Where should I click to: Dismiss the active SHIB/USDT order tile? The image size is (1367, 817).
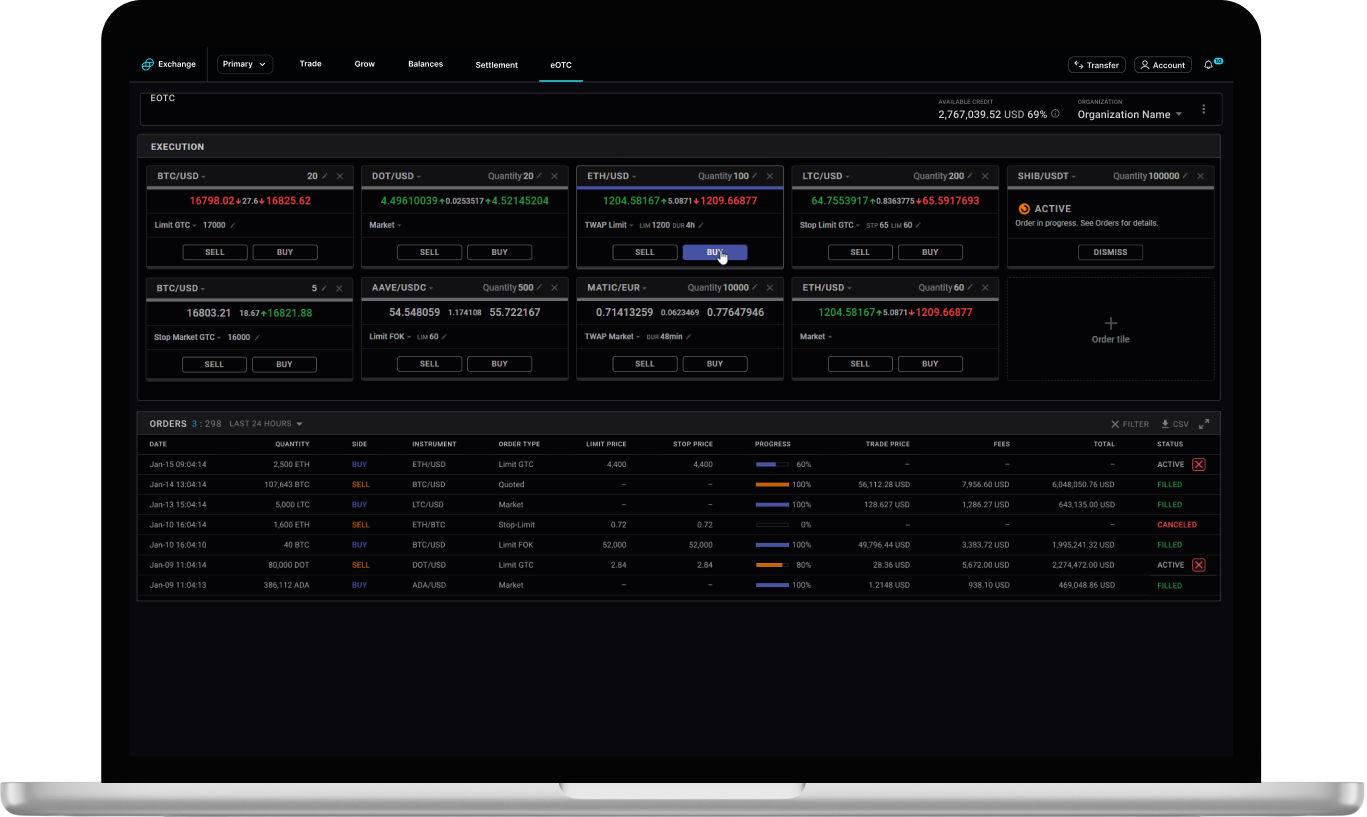[1110, 252]
